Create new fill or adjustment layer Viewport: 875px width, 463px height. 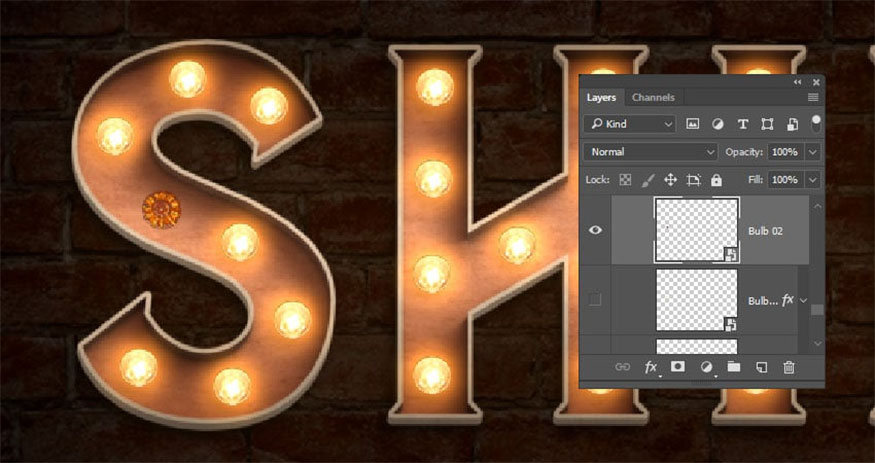(x=706, y=367)
